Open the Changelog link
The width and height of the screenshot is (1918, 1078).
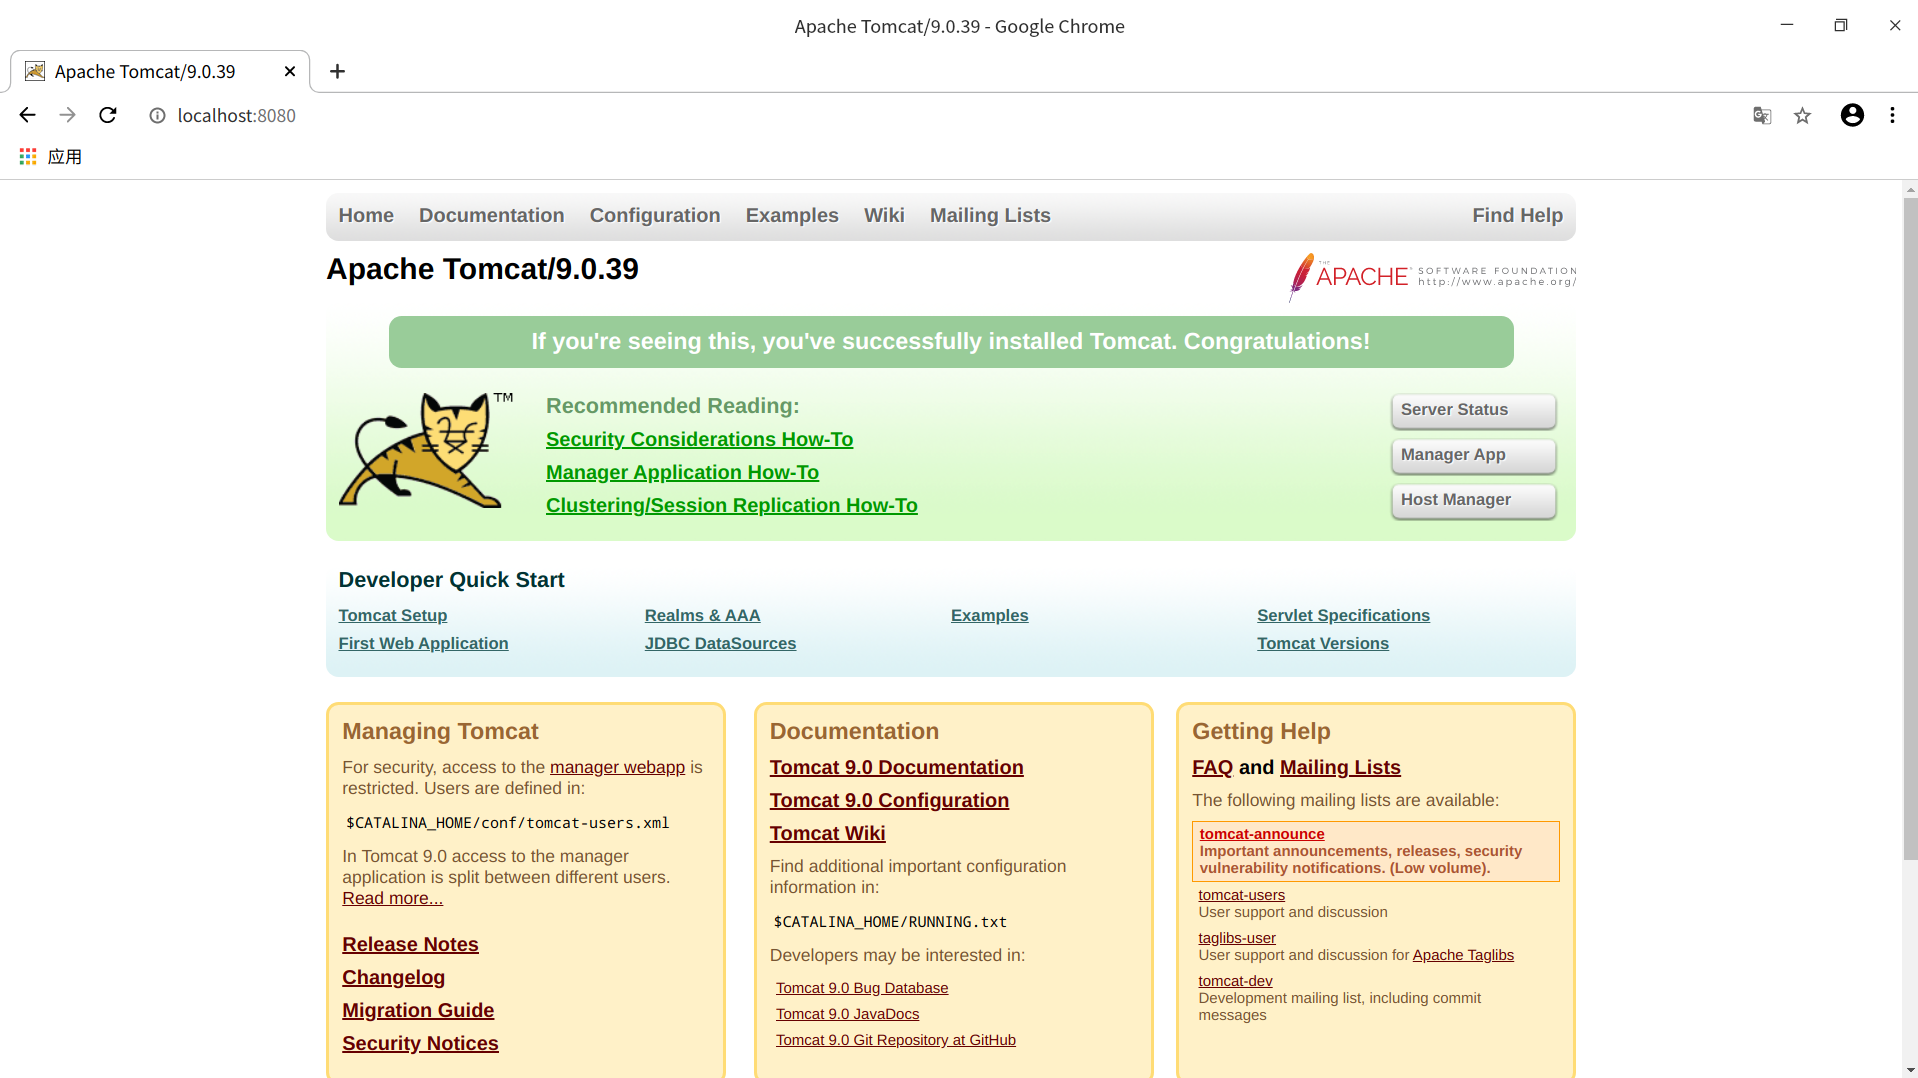coord(393,977)
